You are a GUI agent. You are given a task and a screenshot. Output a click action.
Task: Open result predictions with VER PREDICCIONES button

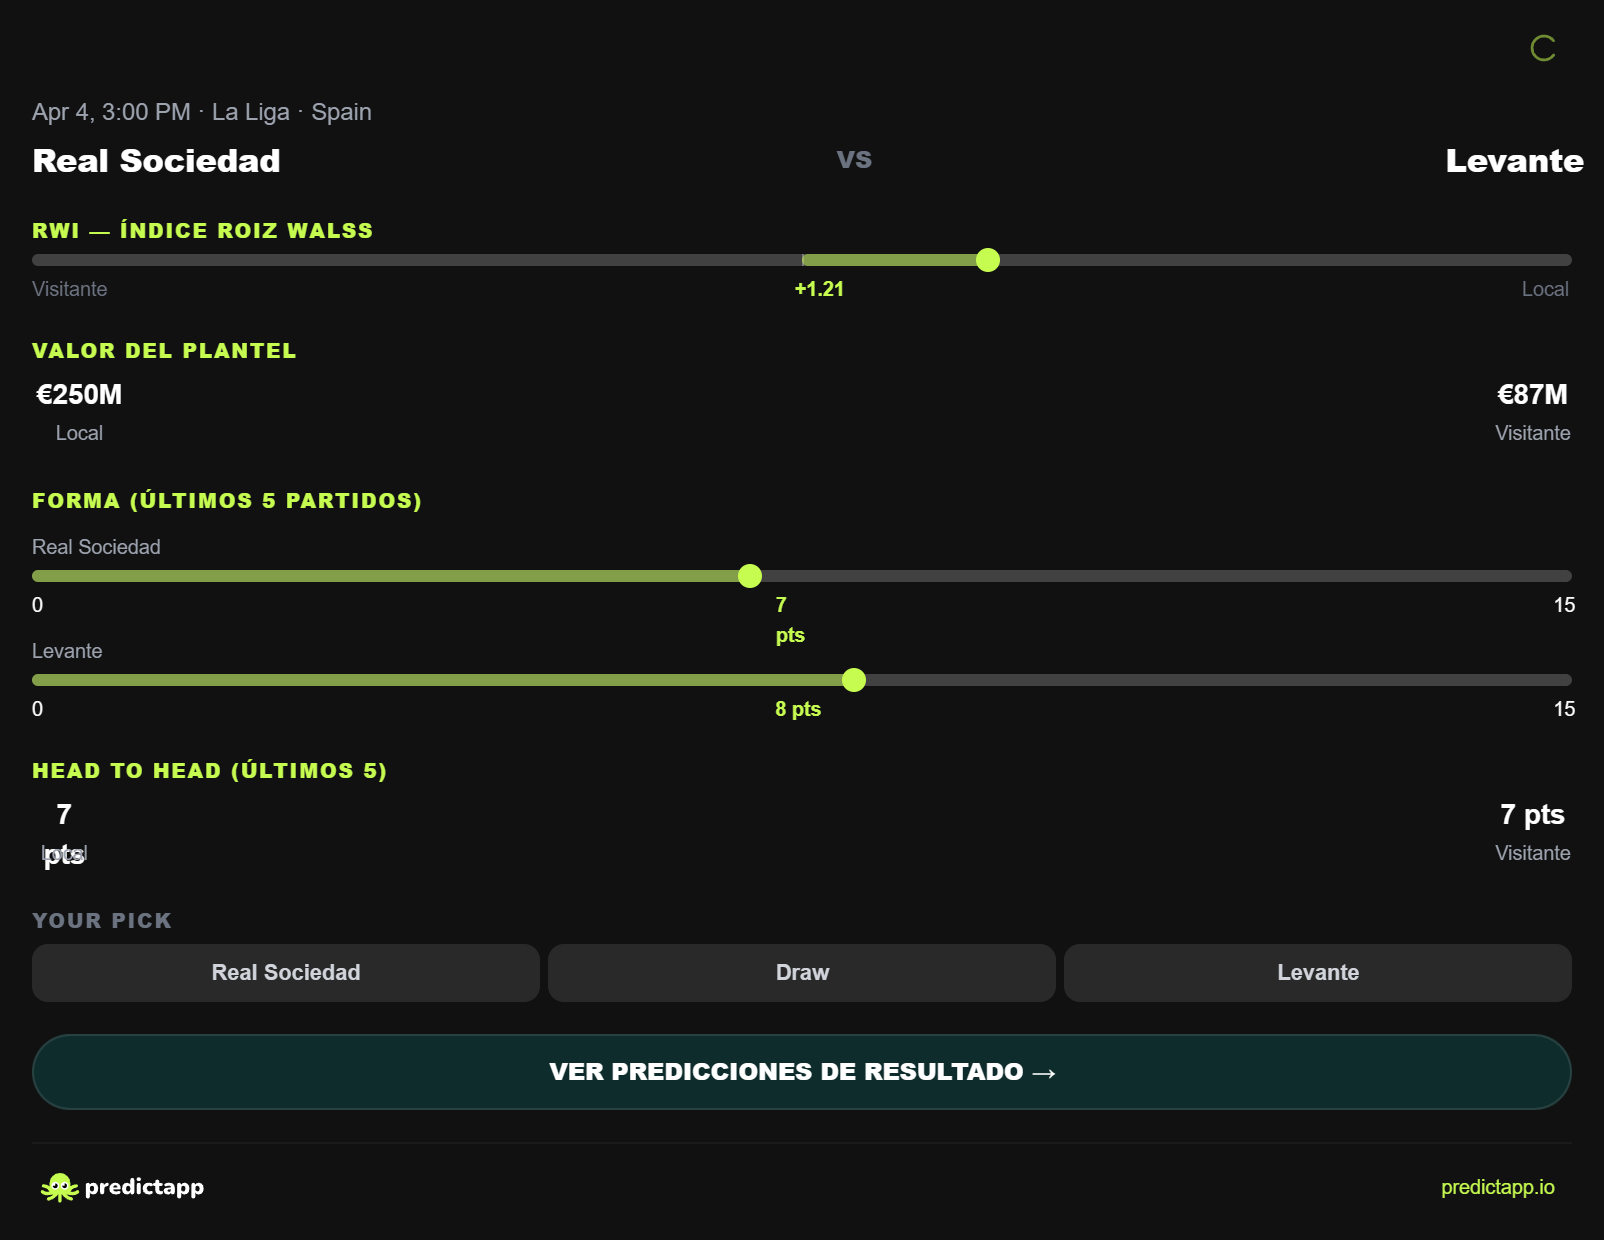pyautogui.click(x=802, y=1071)
